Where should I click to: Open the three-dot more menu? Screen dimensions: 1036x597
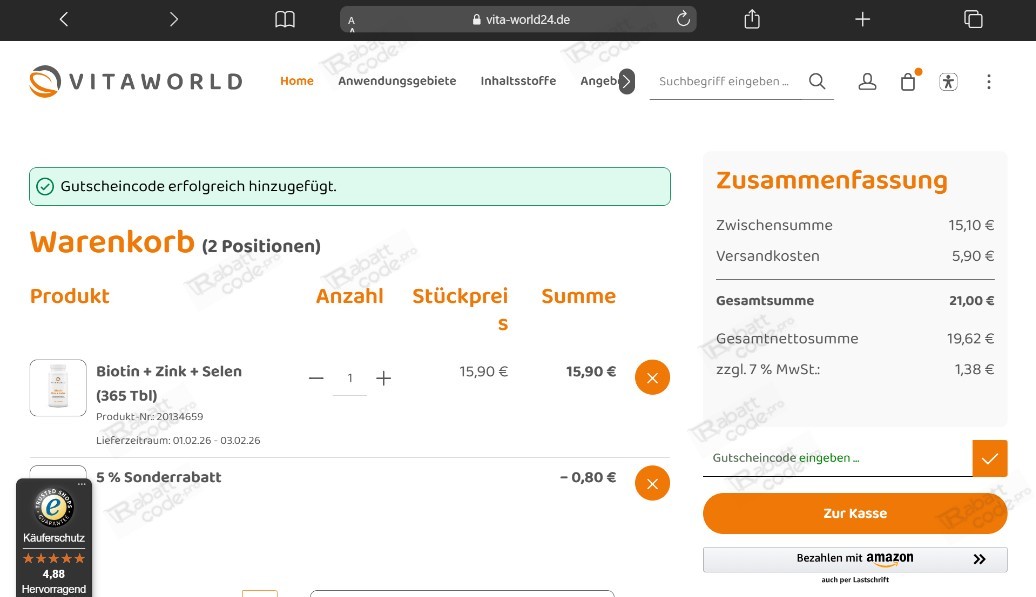[x=988, y=82]
